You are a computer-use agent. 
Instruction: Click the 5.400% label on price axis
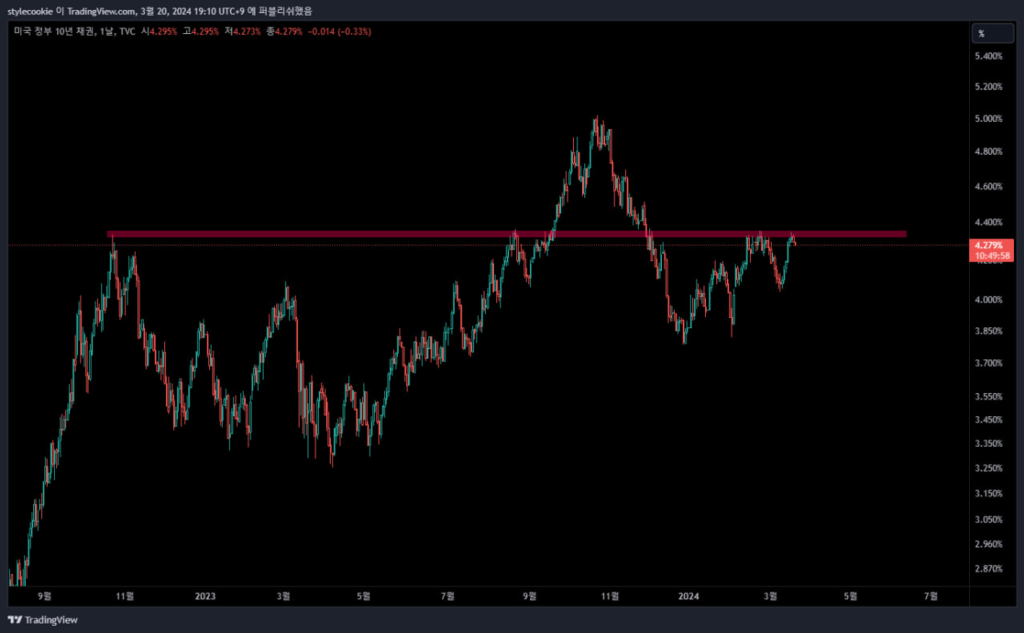988,56
